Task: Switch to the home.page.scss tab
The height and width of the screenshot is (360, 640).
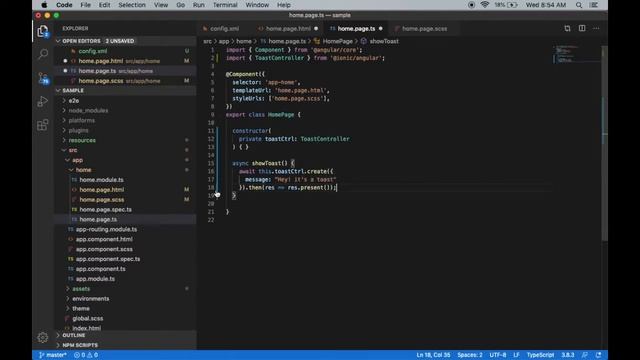Action: 424,29
